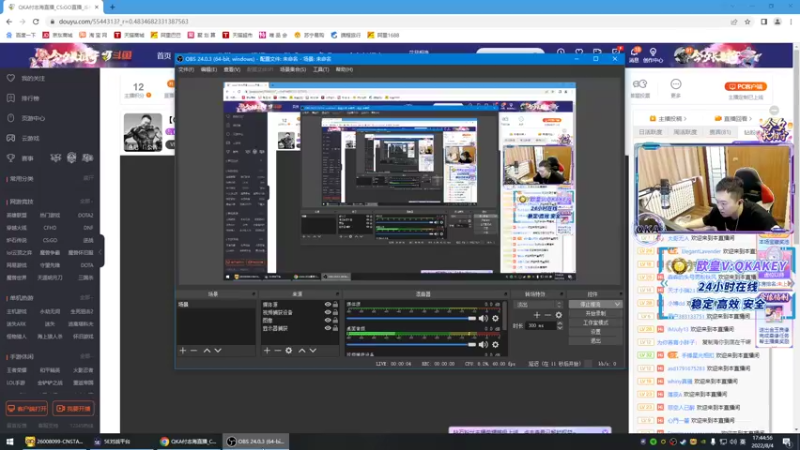
Task: Toggle lock on 媒体源 source
Action: pyautogui.click(x=335, y=305)
